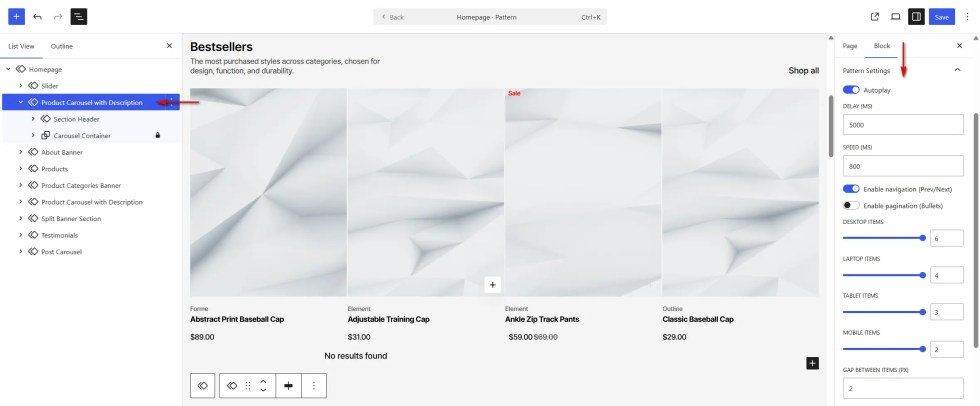
Task: Click the undo arrow in top toolbar
Action: tap(38, 17)
